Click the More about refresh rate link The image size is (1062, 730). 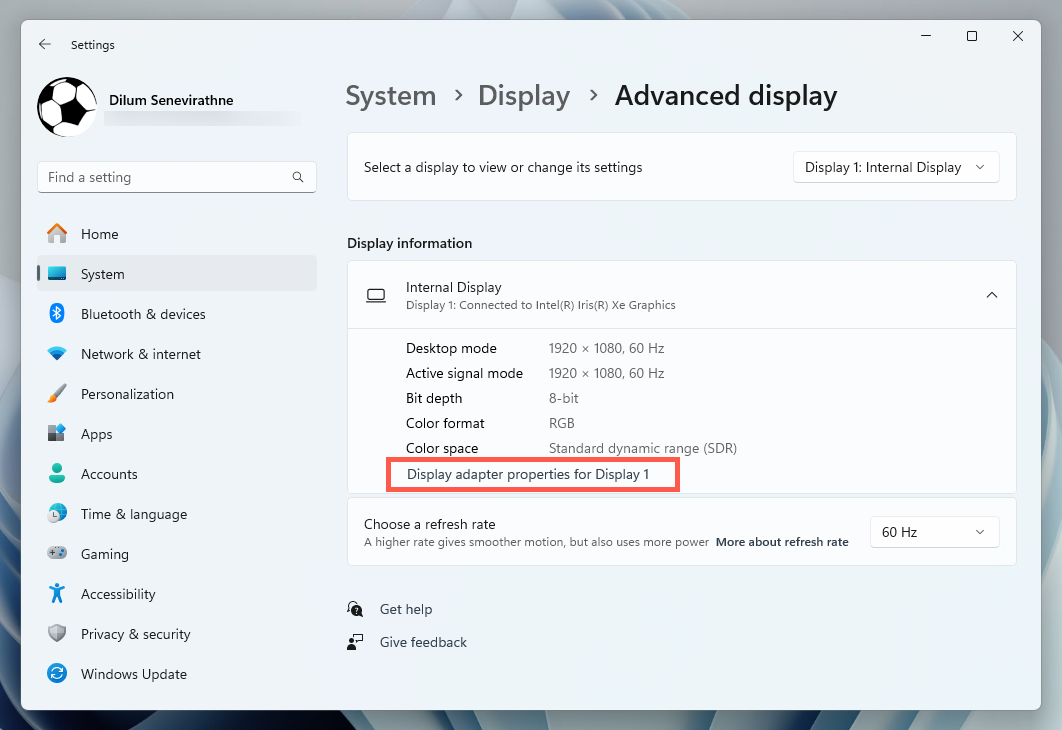point(781,542)
